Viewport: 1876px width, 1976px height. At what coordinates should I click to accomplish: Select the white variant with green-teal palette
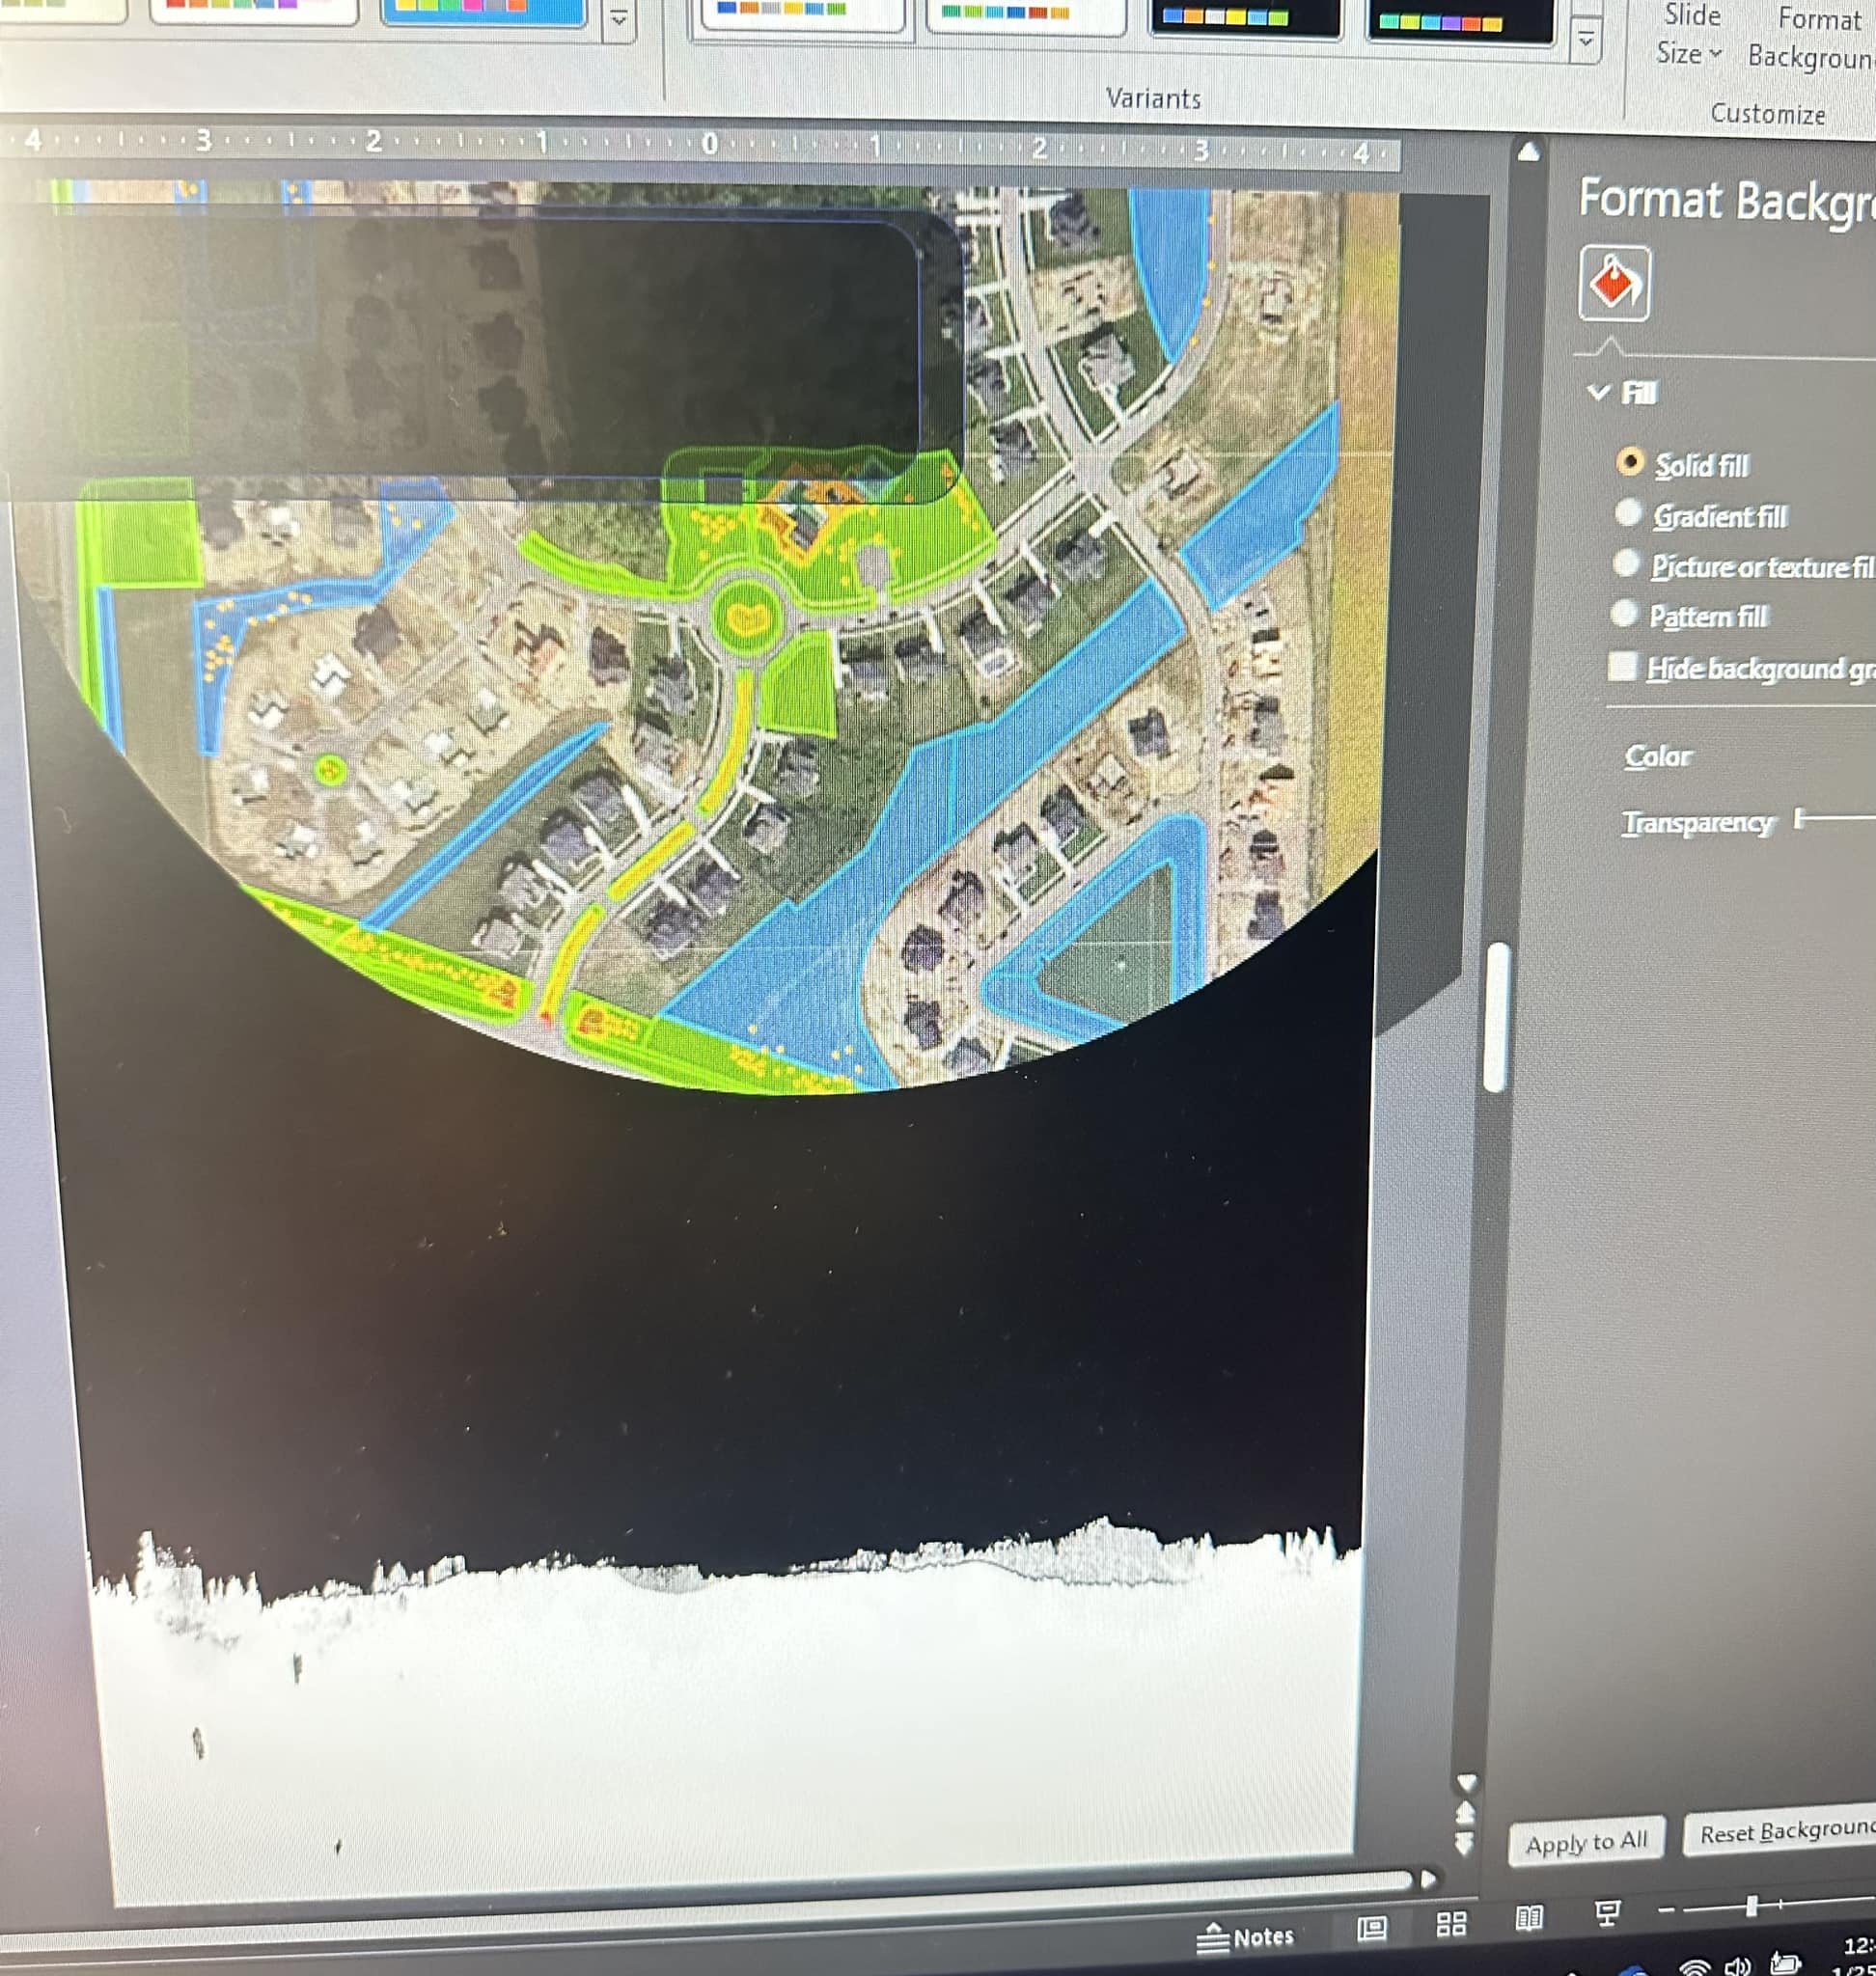point(1025,16)
